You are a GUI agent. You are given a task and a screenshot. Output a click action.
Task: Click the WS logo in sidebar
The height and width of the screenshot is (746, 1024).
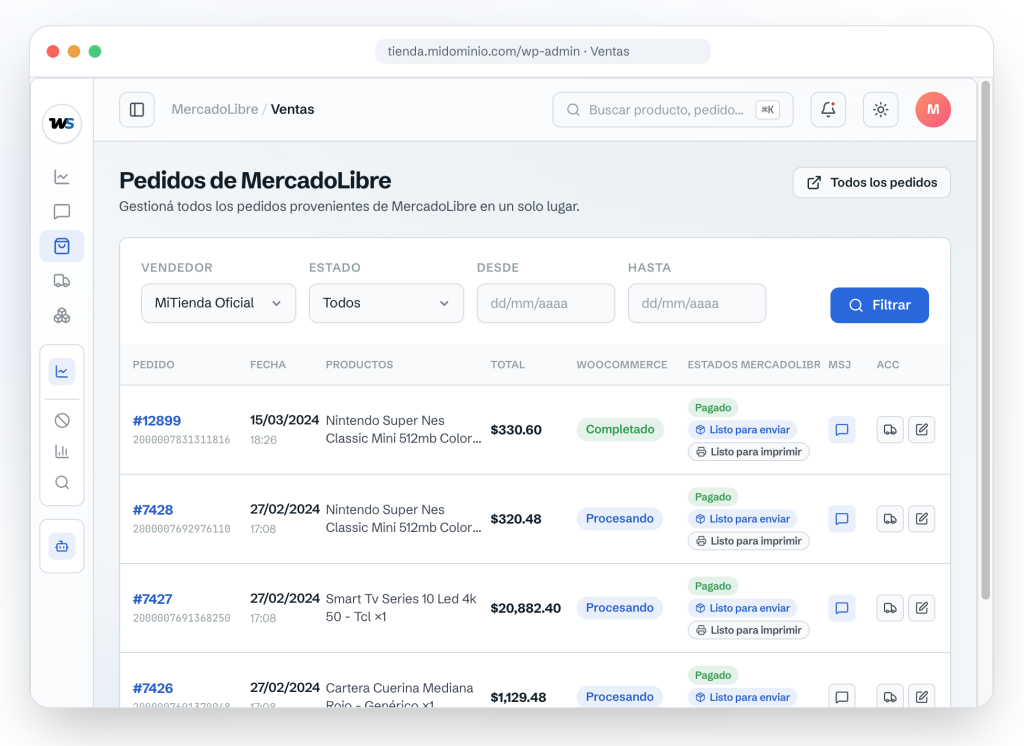pyautogui.click(x=62, y=123)
